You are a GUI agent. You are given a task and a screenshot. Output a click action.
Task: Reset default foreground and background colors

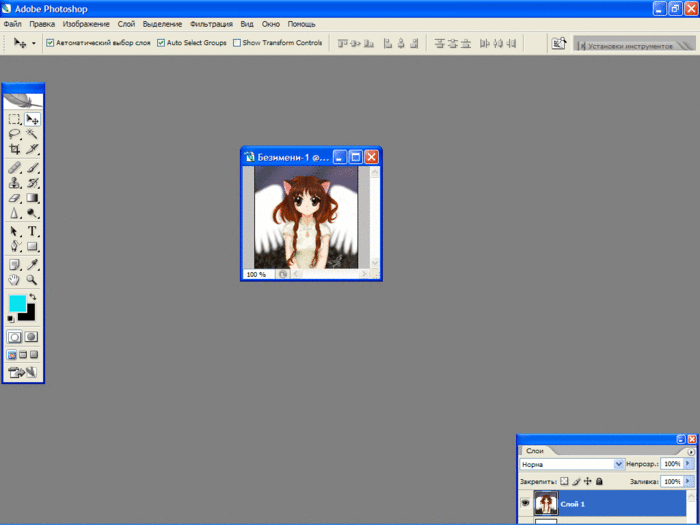pyautogui.click(x=11, y=318)
